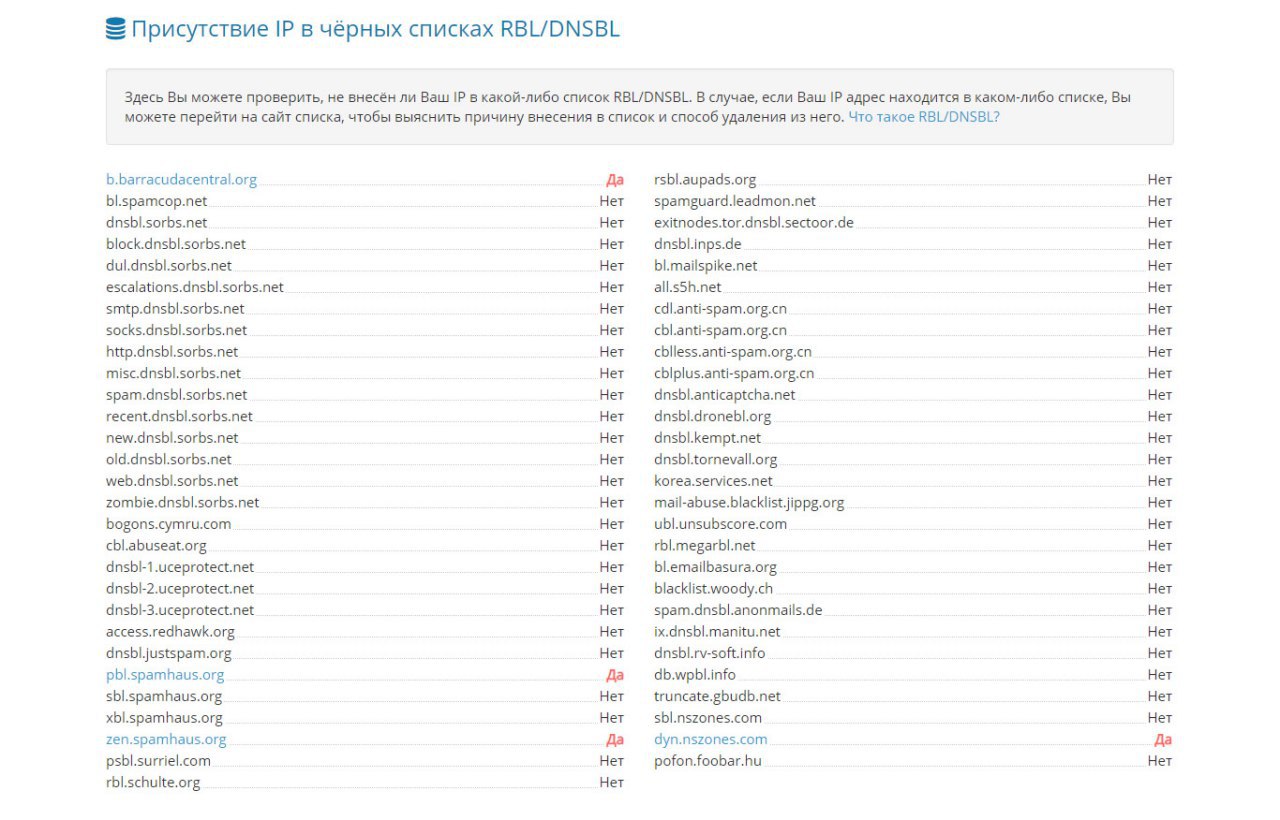
Task: Click korea.services.net entry
Action: (713, 480)
